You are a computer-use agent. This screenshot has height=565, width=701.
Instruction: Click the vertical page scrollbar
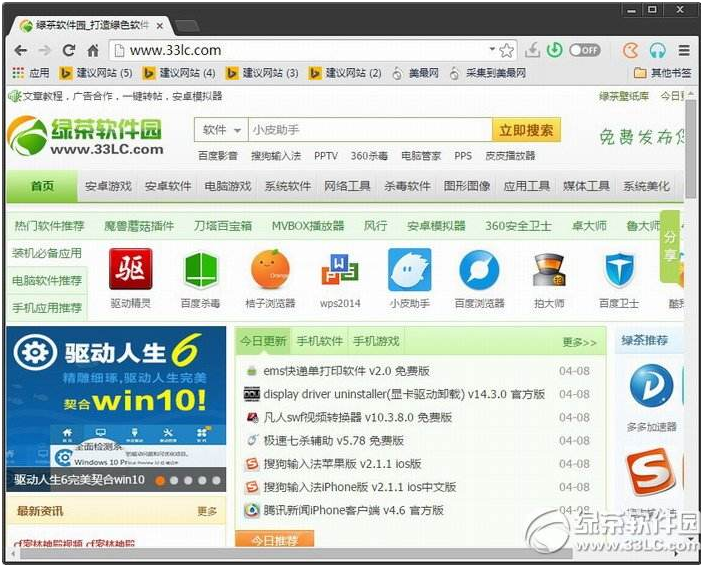click(691, 148)
